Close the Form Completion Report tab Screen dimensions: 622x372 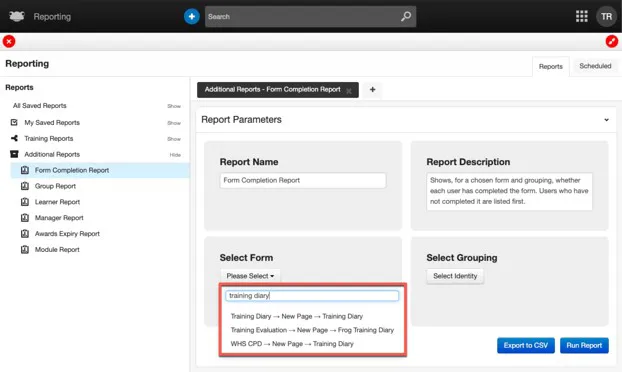349,91
